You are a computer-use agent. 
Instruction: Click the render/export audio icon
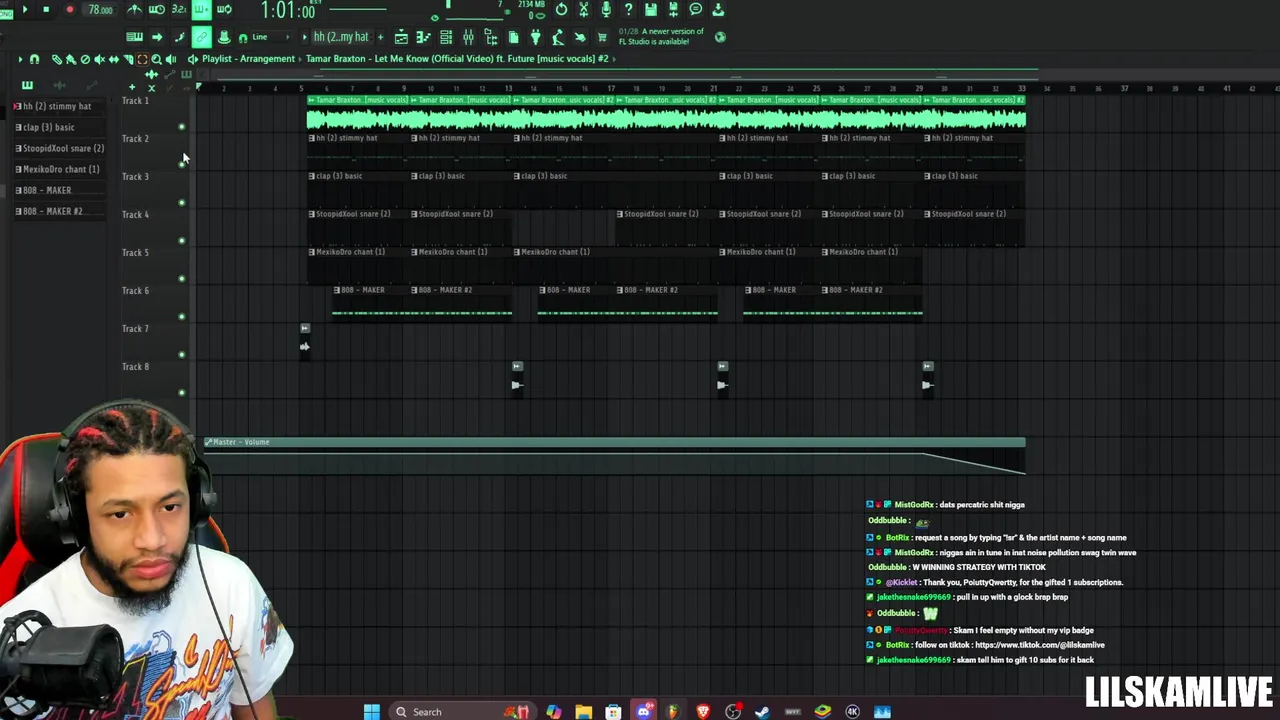(673, 9)
